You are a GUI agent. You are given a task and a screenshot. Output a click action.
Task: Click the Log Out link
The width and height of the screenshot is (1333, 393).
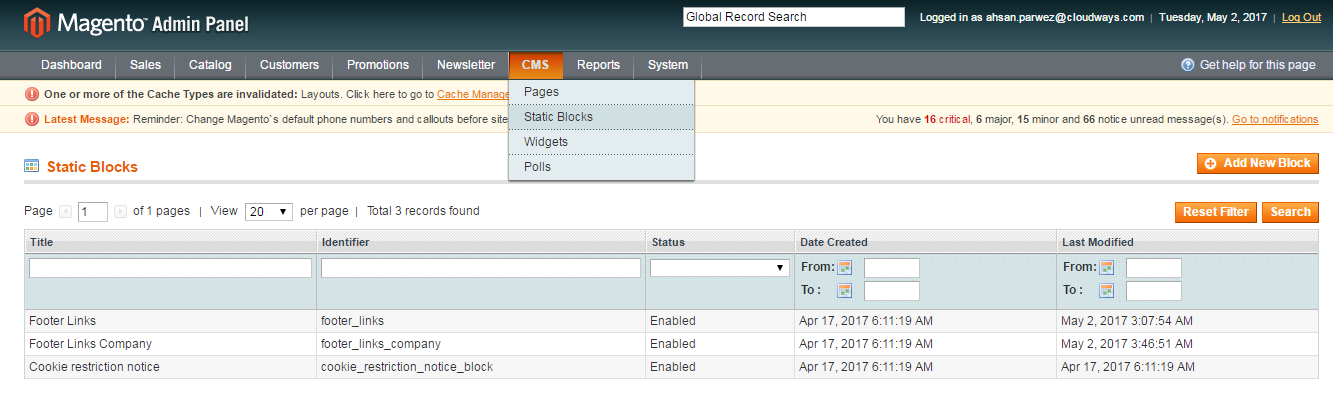pyautogui.click(x=1301, y=17)
